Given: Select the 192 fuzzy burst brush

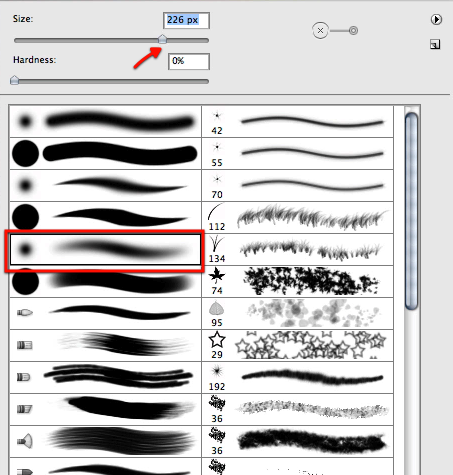Looking at the screenshot, I should click(298, 377).
